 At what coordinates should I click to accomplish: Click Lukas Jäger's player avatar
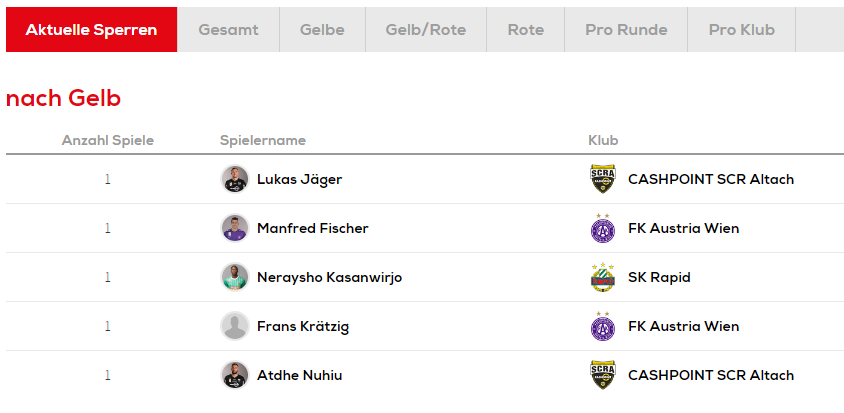[234, 179]
